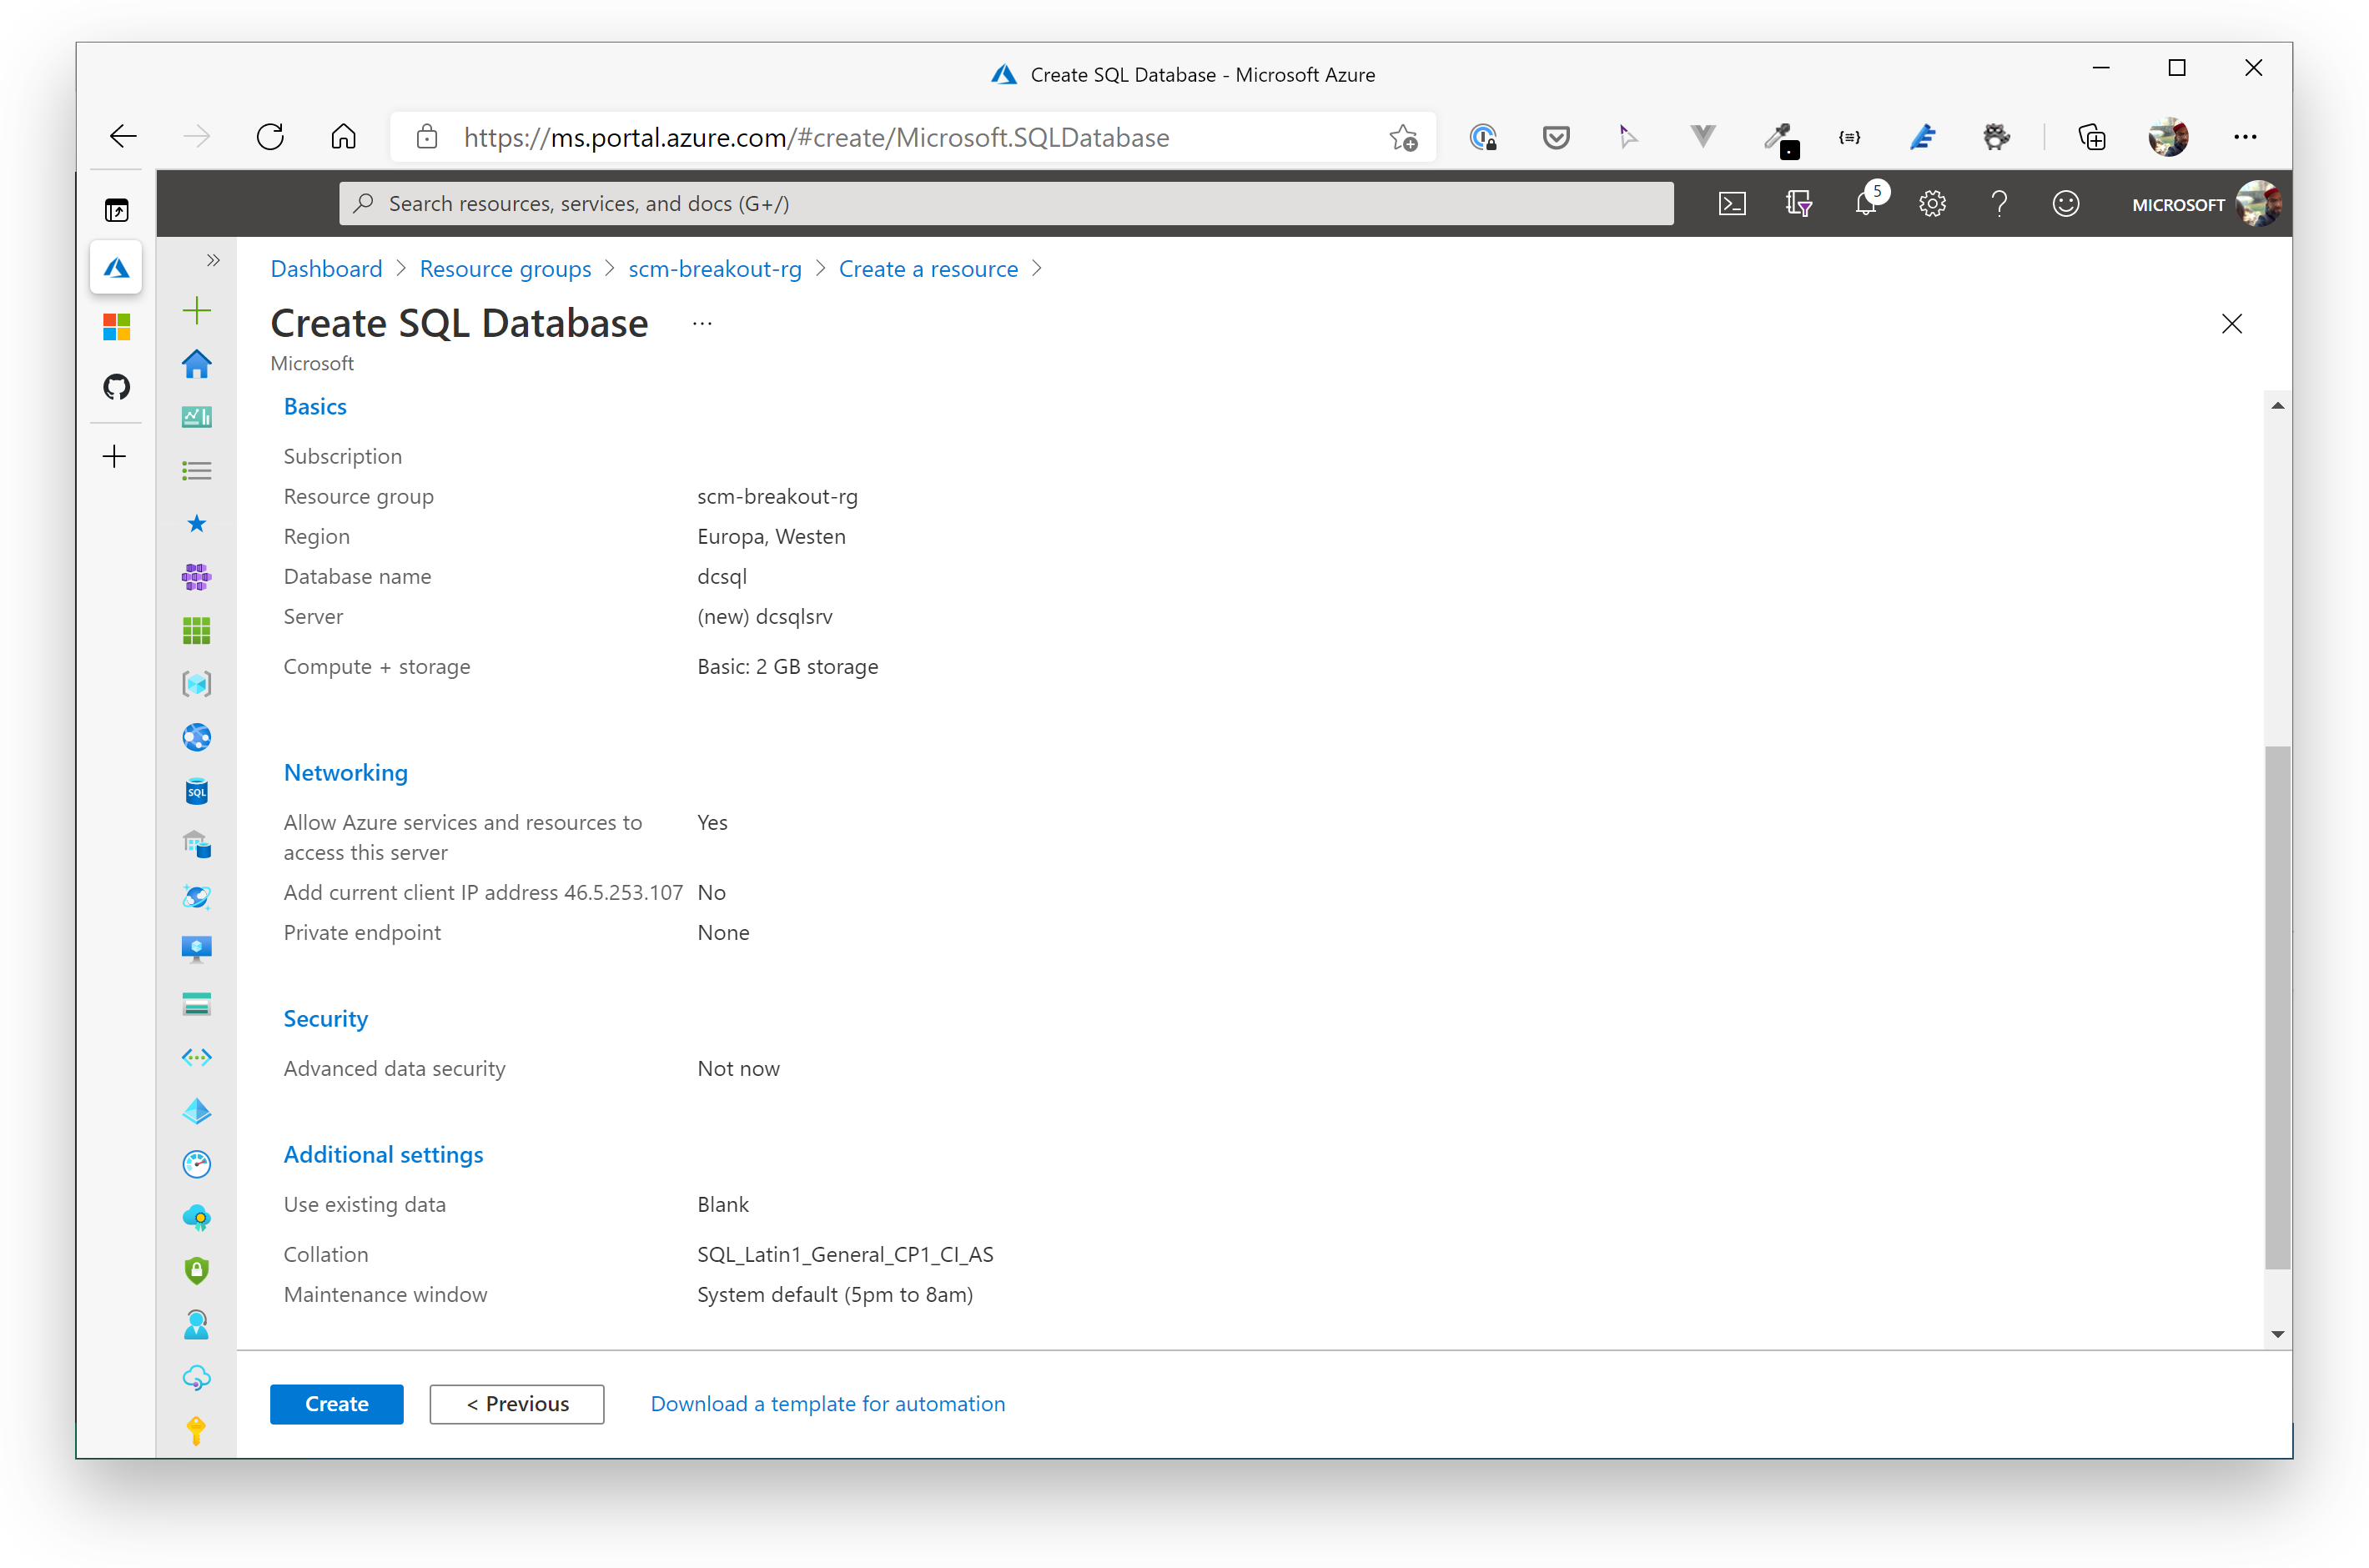Click the breadcrumb Dashboard link
The height and width of the screenshot is (1568, 2369).
pyautogui.click(x=327, y=268)
